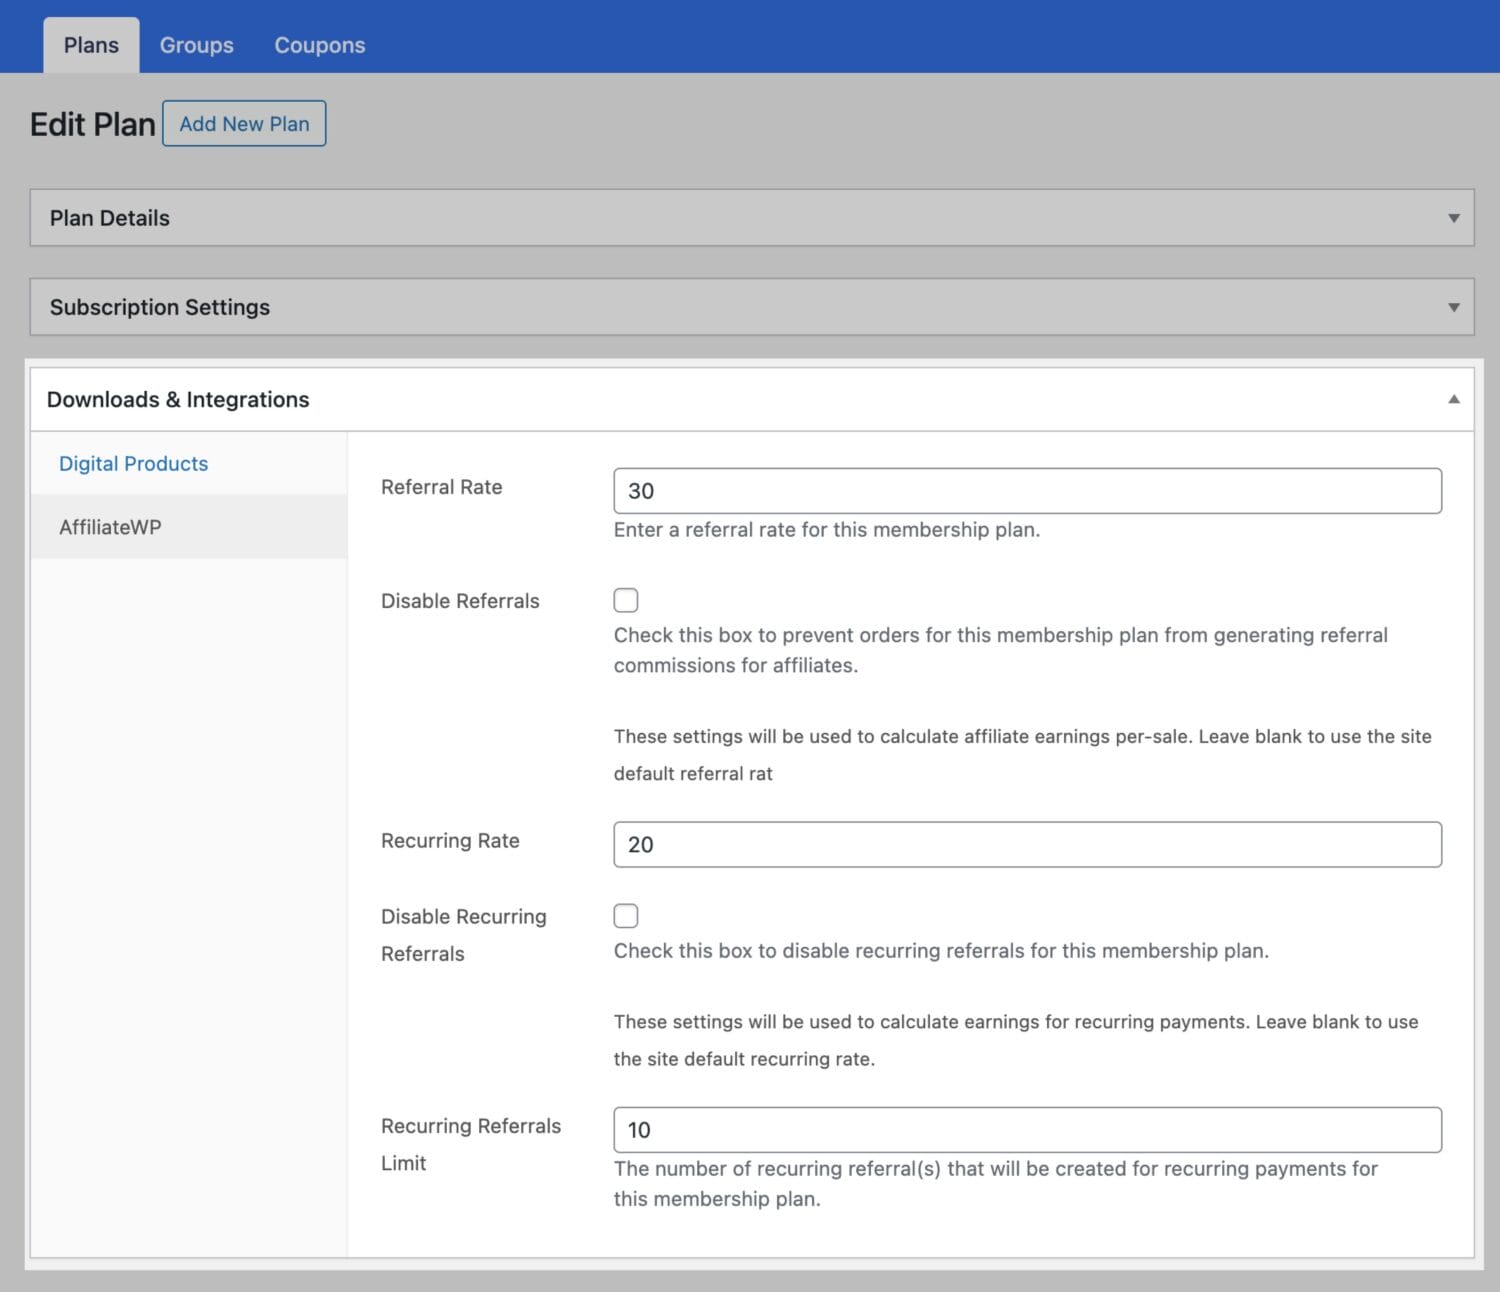This screenshot has height=1292, width=1500.
Task: Expand the Plan Details panel arrow
Action: click(1454, 218)
